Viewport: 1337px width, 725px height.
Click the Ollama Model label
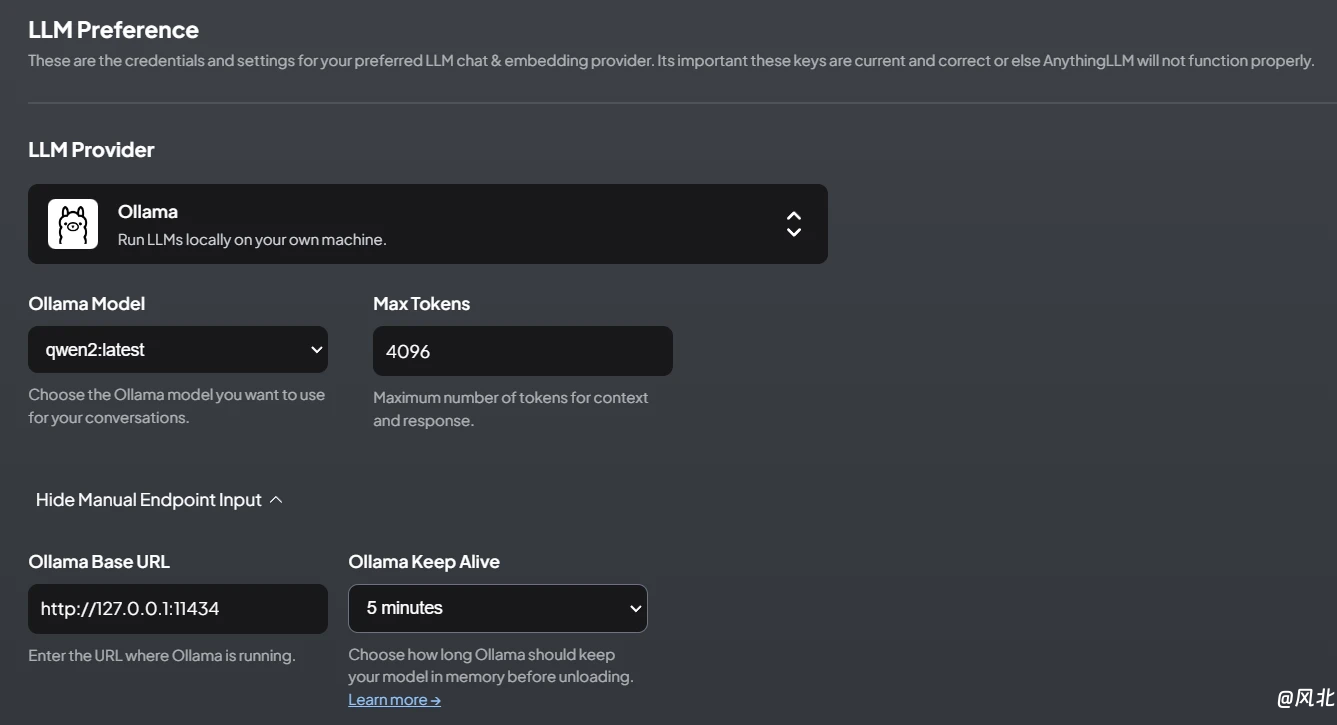(x=87, y=303)
